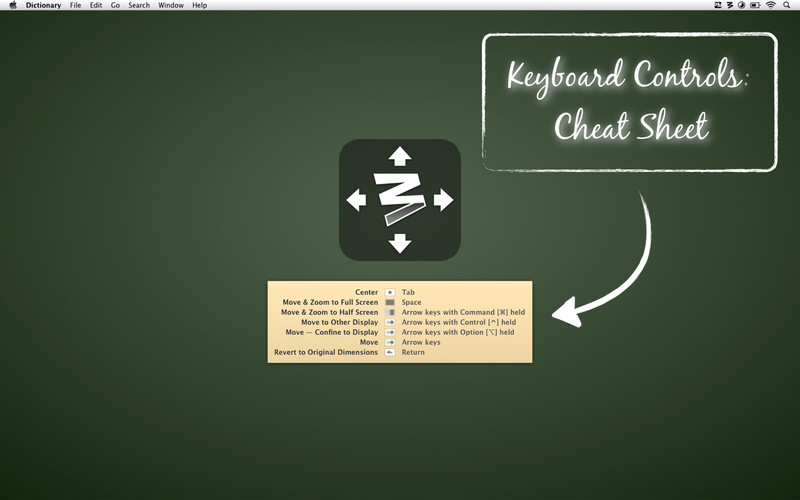This screenshot has width=800, height=500.
Task: Click the Confine to Display arrow icon
Action: 390,332
